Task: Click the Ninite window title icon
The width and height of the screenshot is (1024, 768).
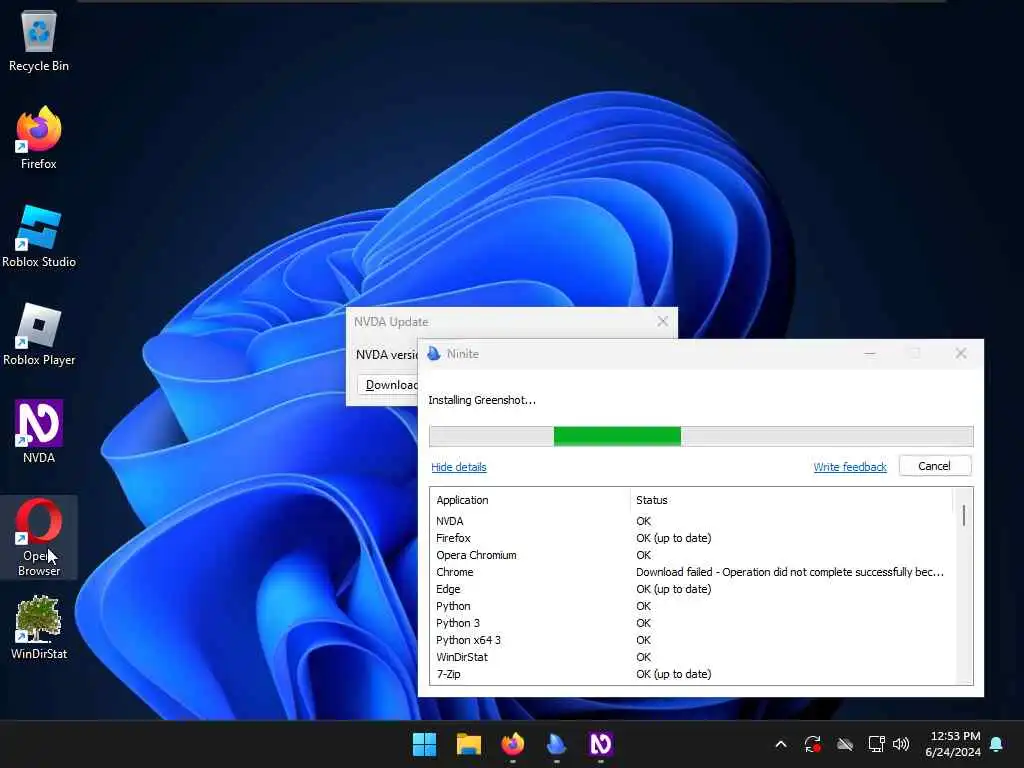Action: [434, 353]
